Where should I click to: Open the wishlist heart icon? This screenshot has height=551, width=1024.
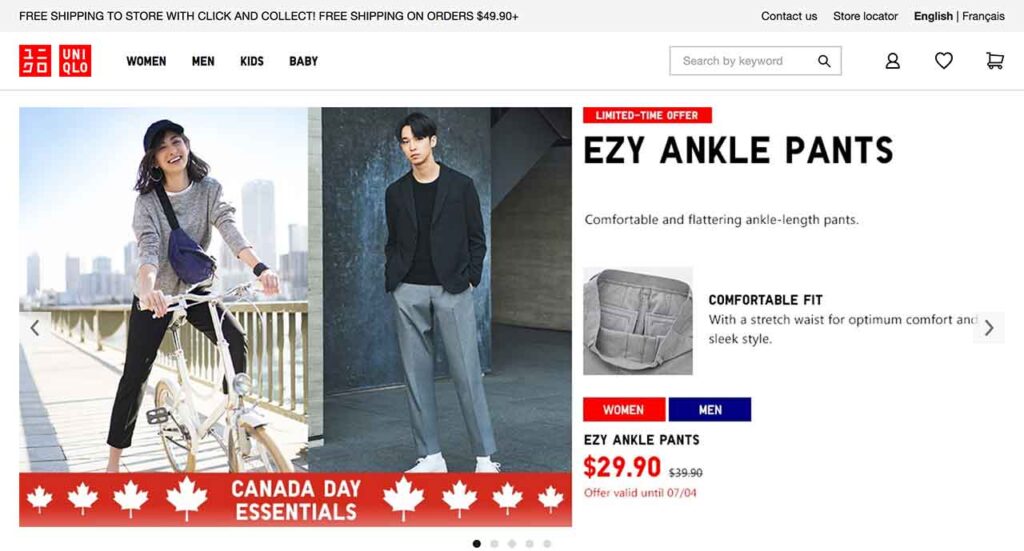click(944, 61)
